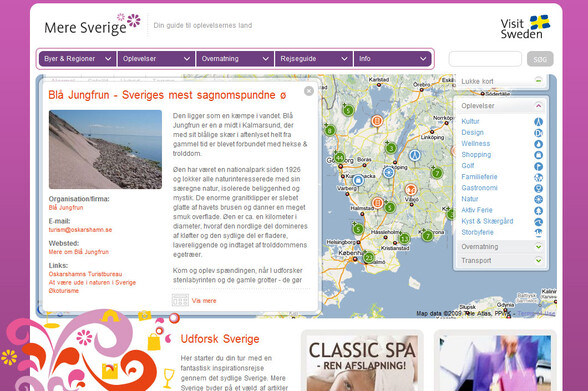Click the Aktiv Ferie category icon
588x391 pixels.
(x=538, y=211)
